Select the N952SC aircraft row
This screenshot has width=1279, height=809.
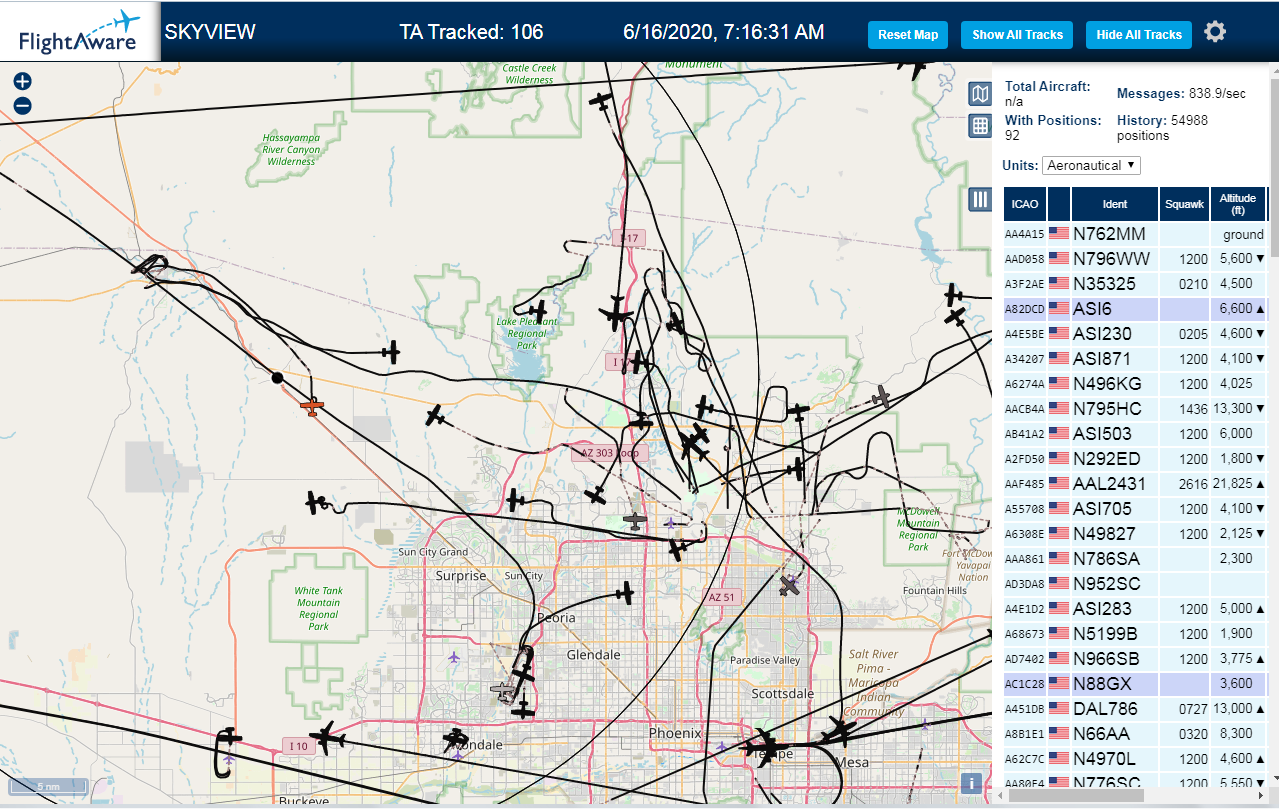[x=1136, y=584]
